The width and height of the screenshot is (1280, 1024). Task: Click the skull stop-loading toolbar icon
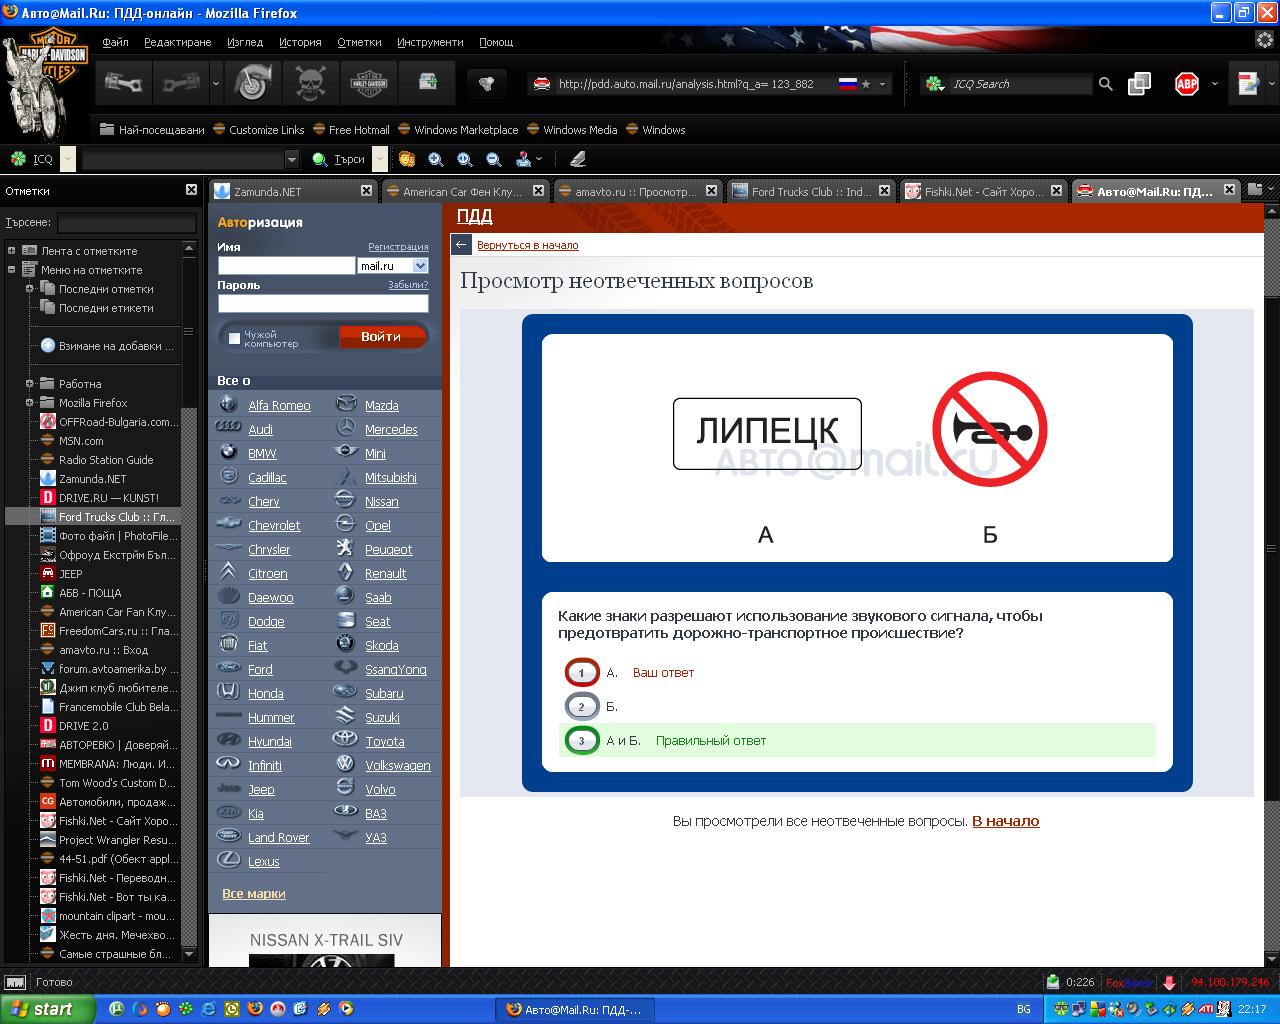310,84
